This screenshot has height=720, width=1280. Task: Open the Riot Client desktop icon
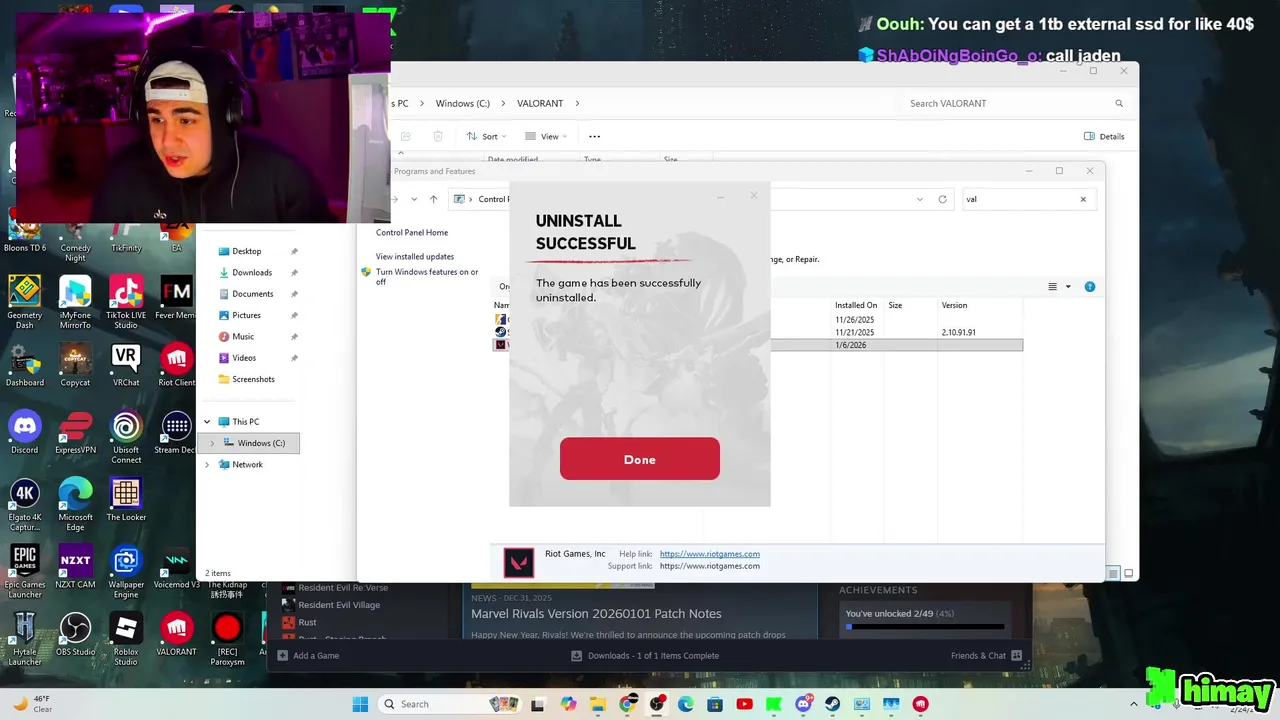pyautogui.click(x=177, y=365)
